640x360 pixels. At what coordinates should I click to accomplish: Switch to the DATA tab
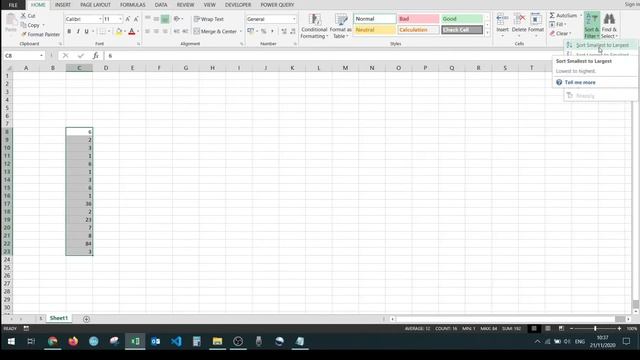tap(161, 5)
